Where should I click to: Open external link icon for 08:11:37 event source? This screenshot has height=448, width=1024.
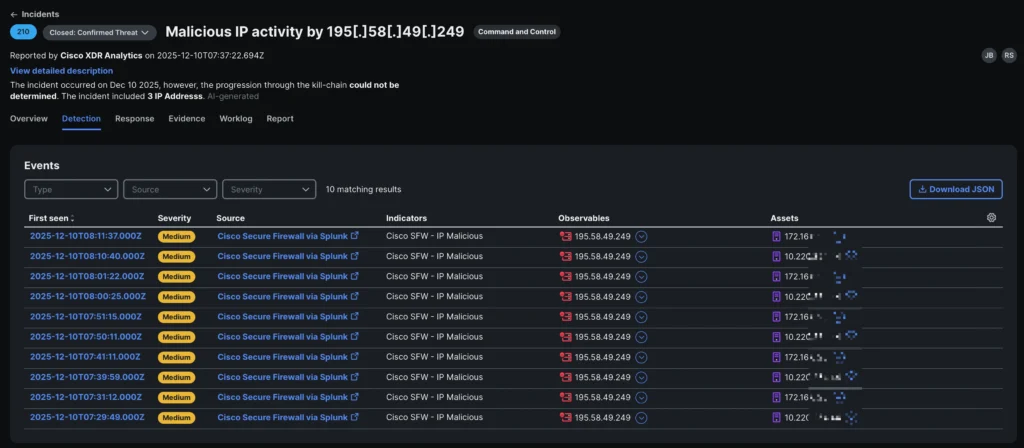click(x=355, y=236)
